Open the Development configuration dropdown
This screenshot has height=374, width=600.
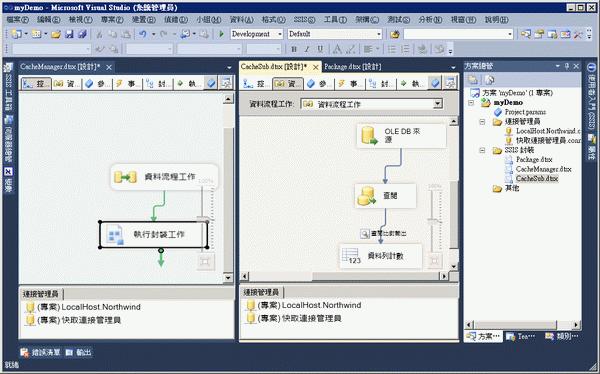[x=256, y=34]
